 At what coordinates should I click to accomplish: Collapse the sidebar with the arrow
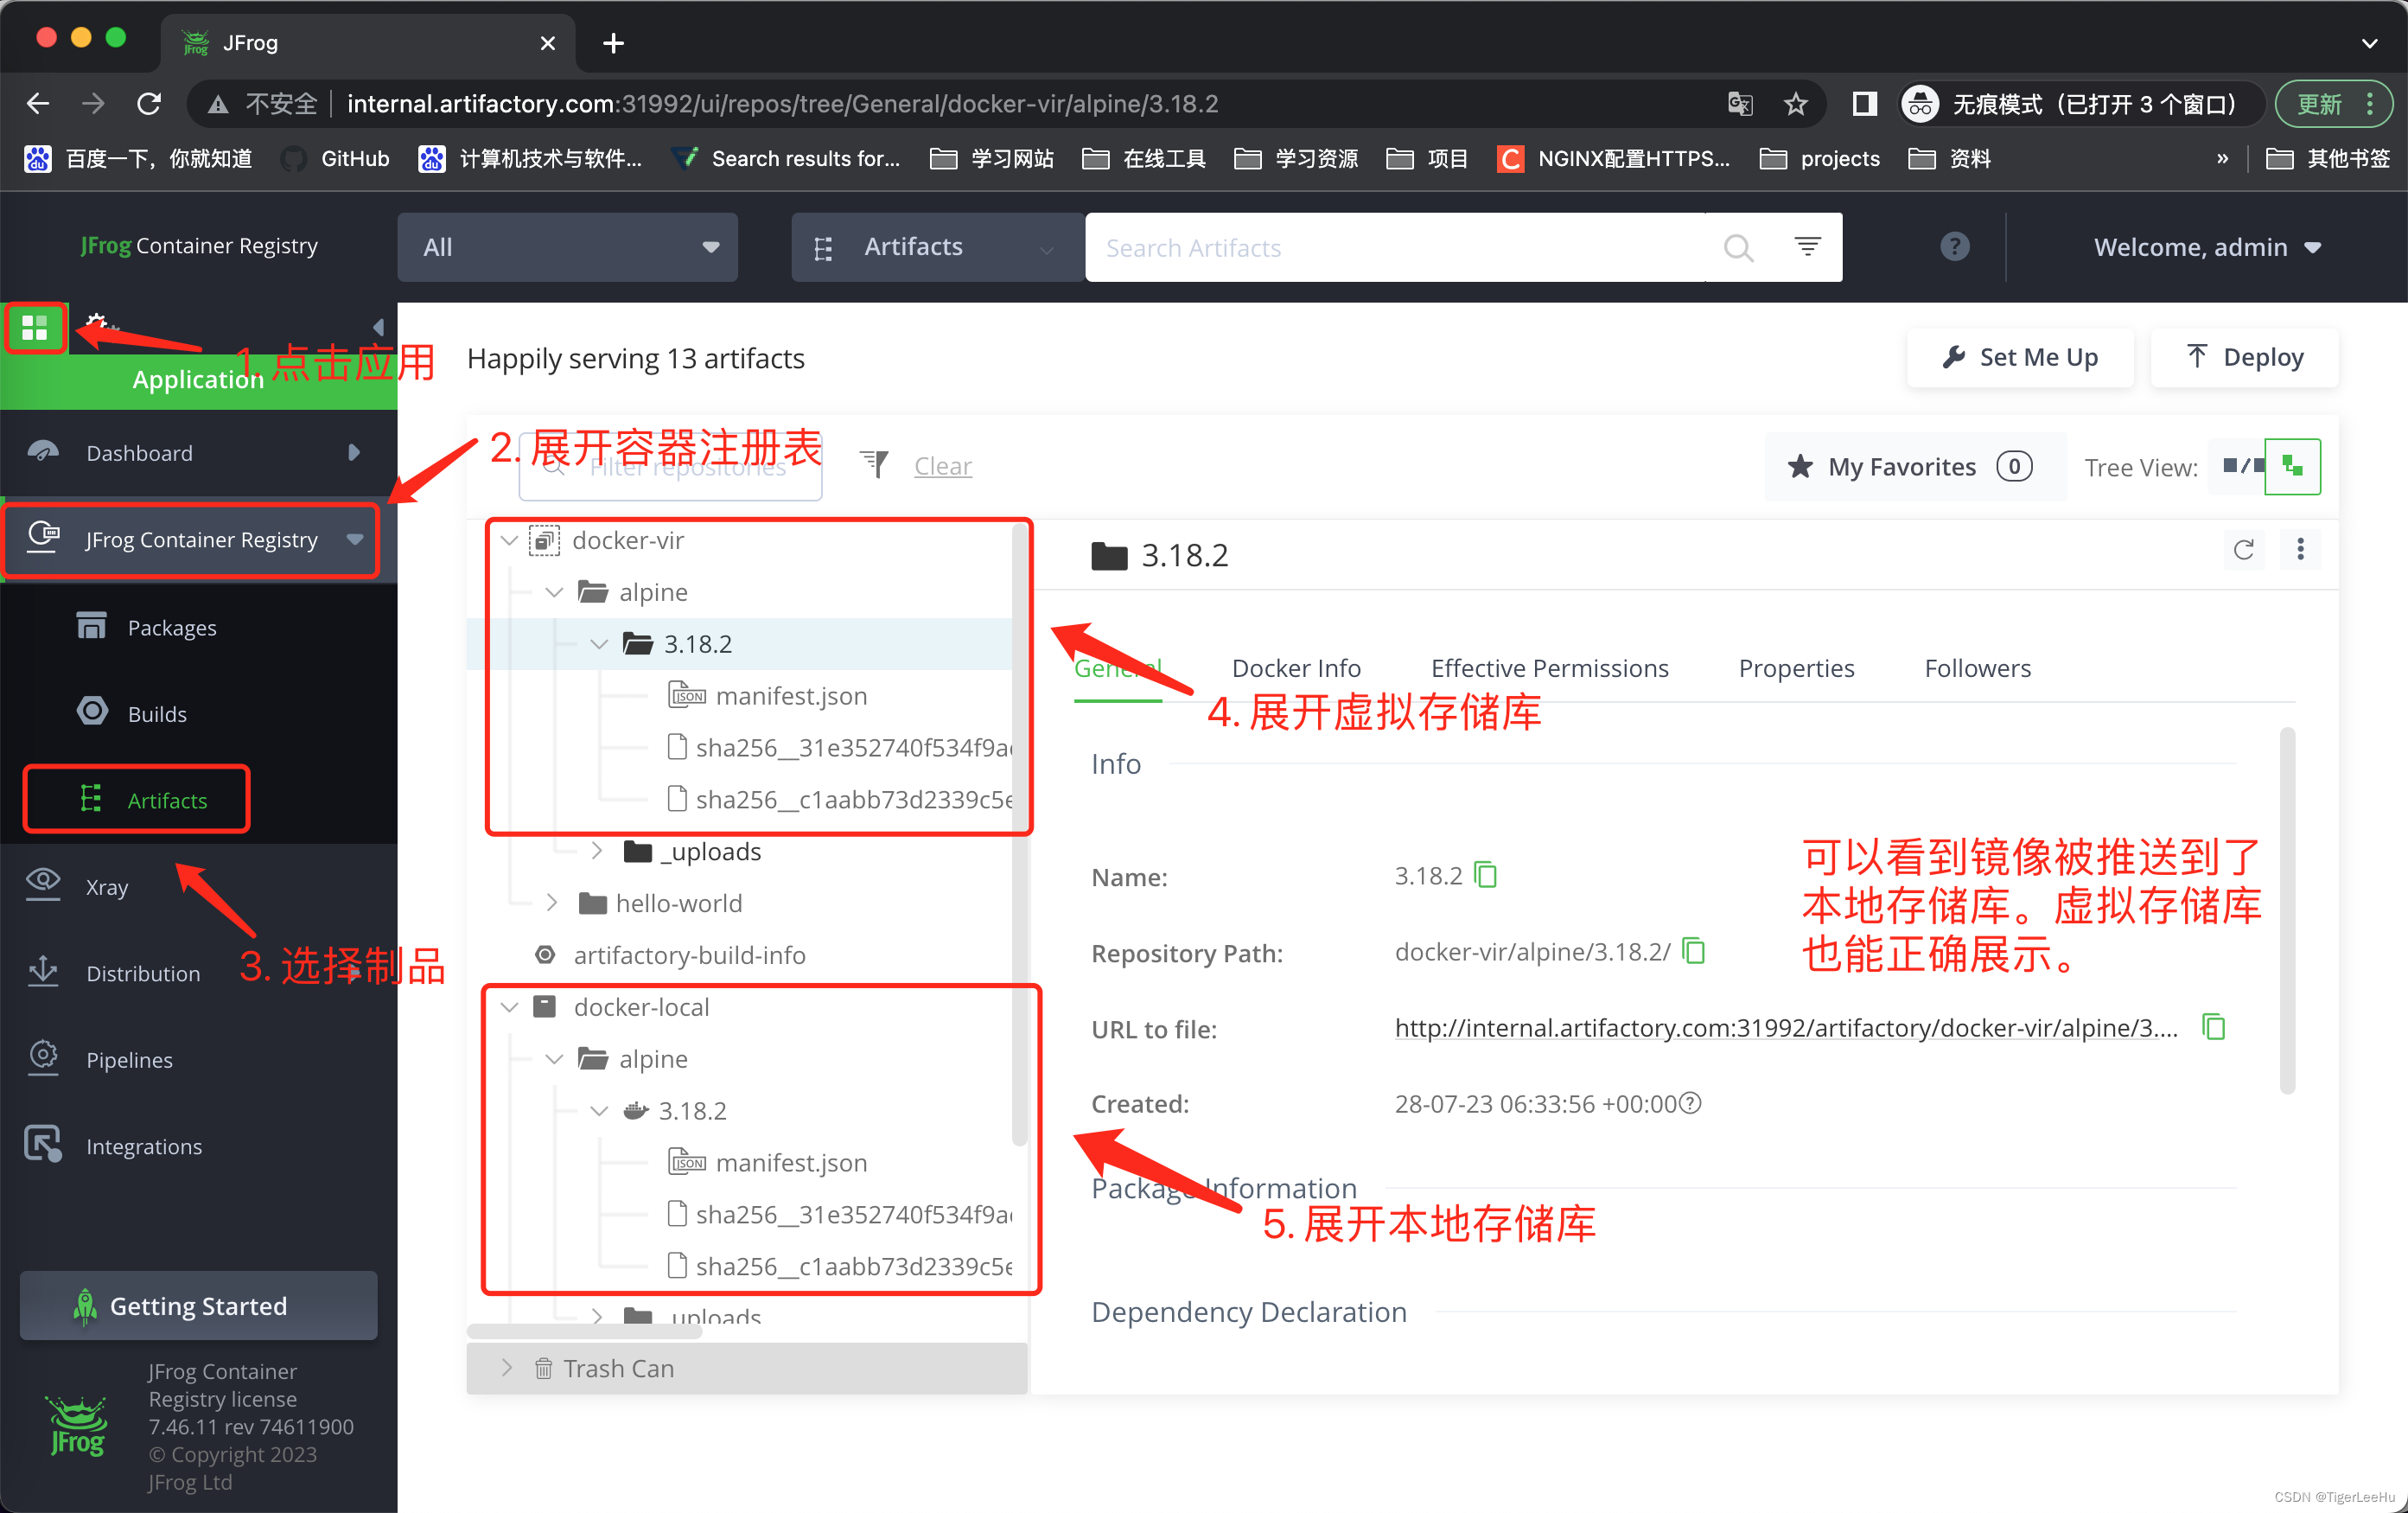tap(378, 327)
